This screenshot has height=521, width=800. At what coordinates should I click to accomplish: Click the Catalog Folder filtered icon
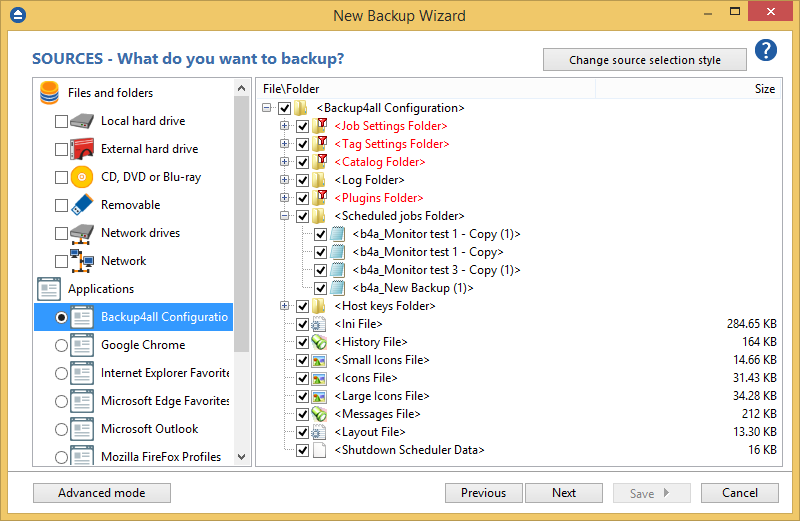click(x=319, y=162)
